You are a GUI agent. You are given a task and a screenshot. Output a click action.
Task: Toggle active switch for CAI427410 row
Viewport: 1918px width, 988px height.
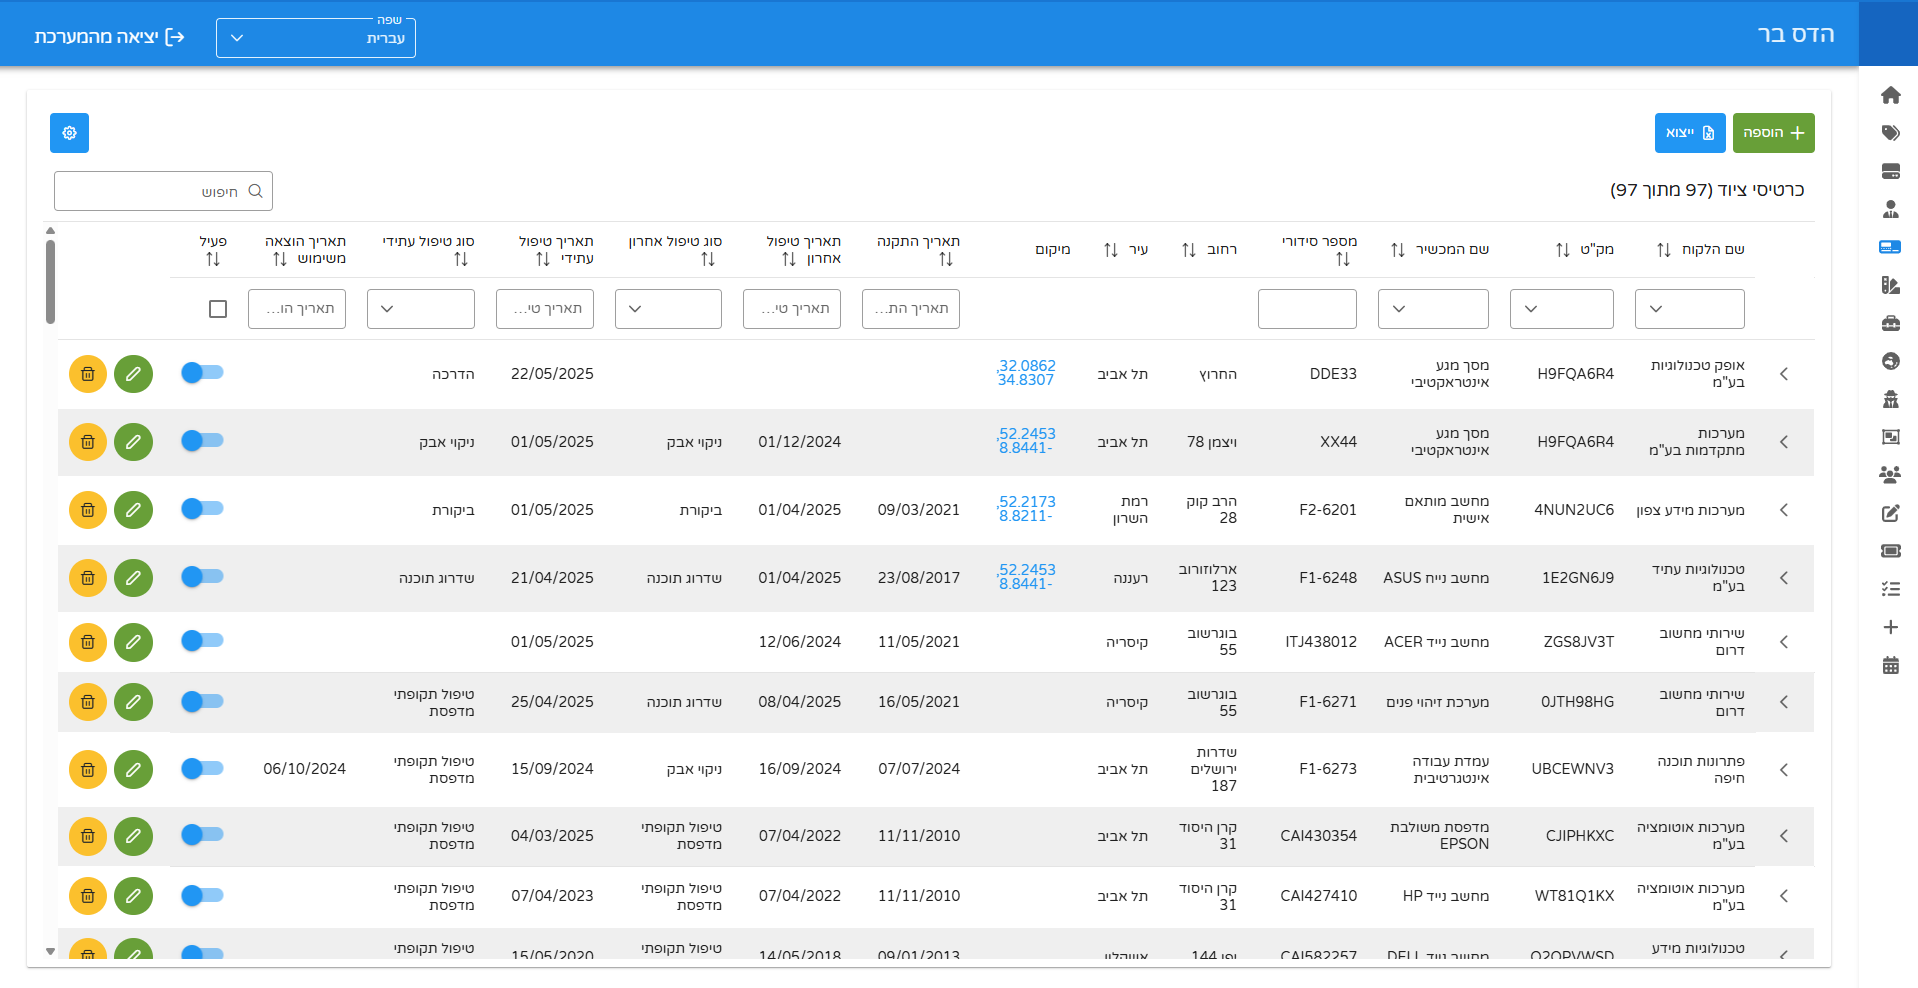[202, 896]
